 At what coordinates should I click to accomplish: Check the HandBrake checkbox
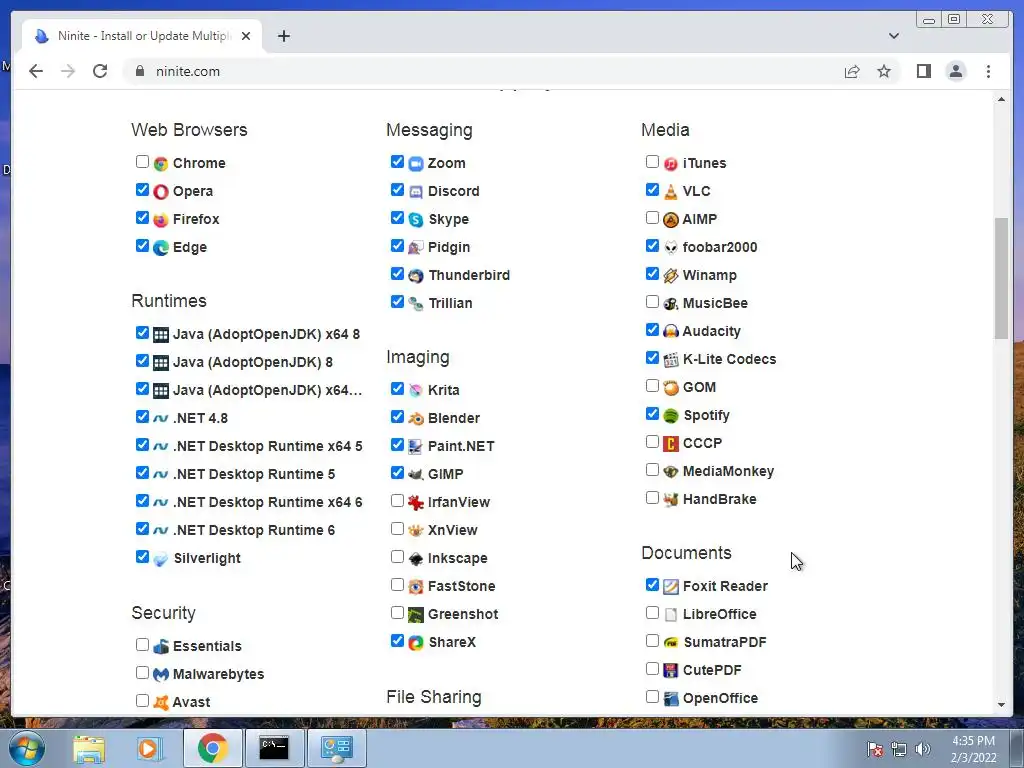coord(652,498)
